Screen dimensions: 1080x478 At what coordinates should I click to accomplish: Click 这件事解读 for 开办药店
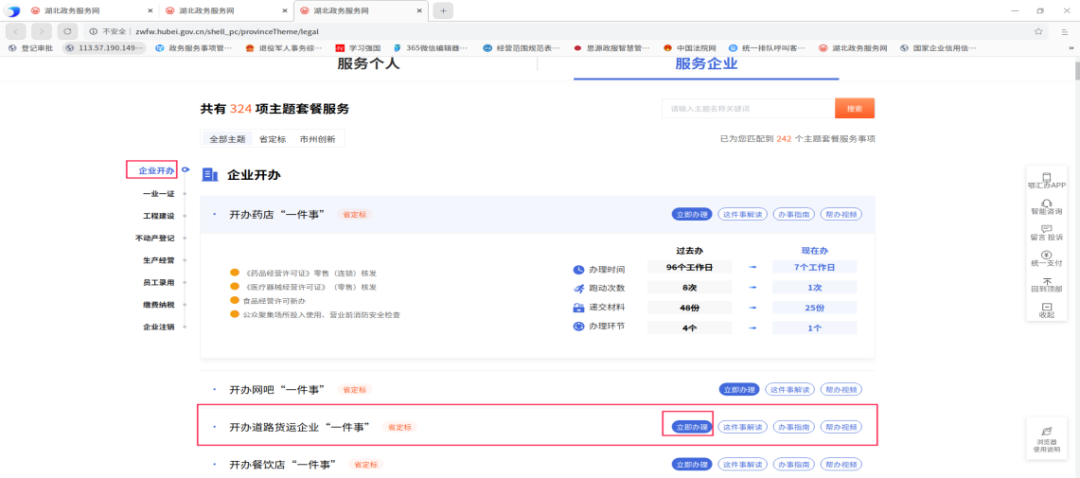(742, 214)
